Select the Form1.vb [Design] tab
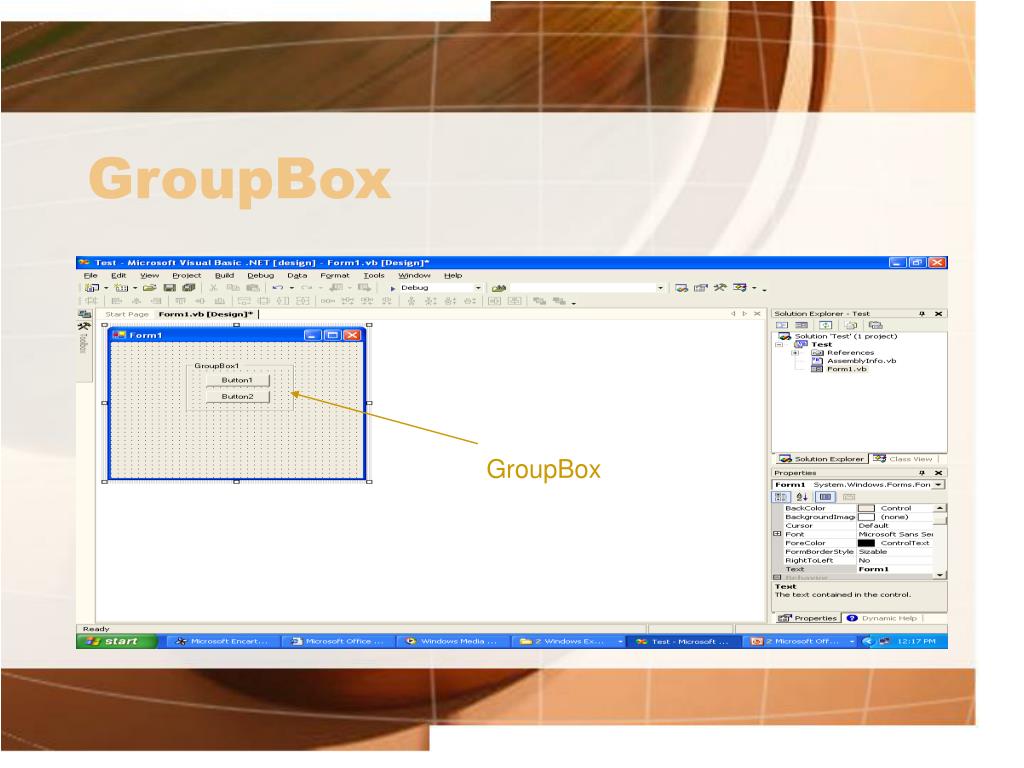 (206, 315)
